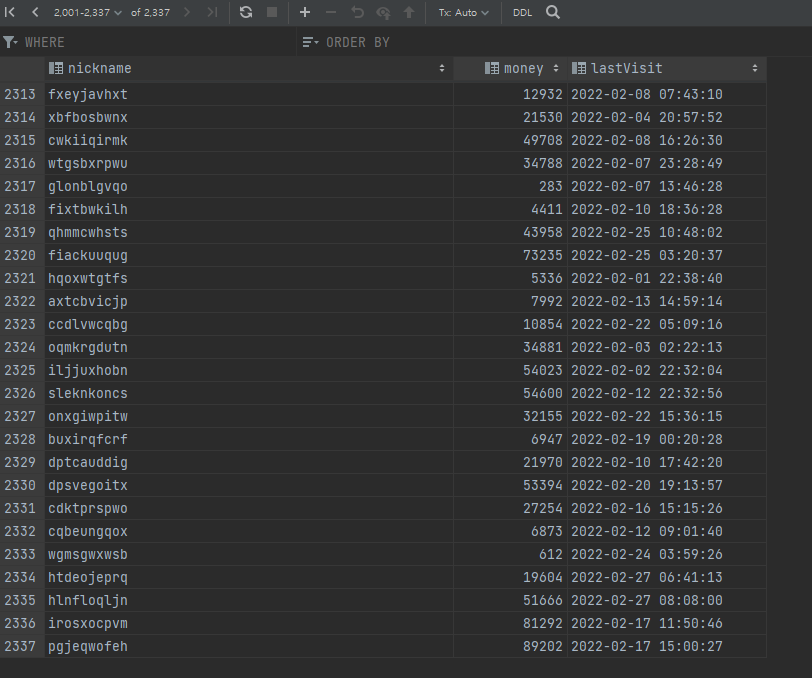Select the lastVisit column header
Viewport: 812px width, 678px height.
point(666,68)
